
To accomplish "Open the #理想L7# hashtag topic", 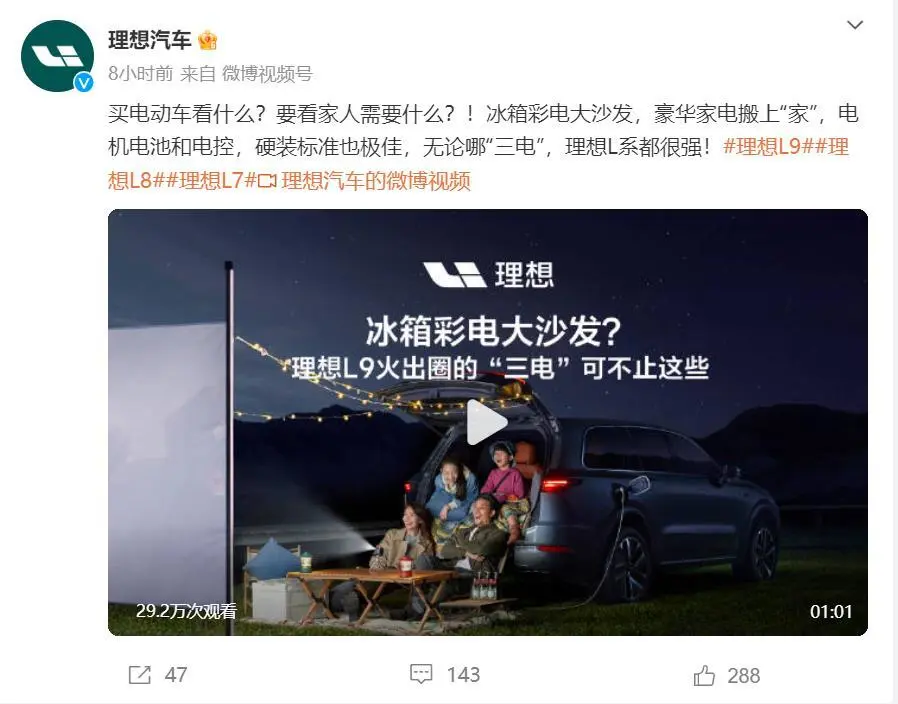I will tap(211, 180).
